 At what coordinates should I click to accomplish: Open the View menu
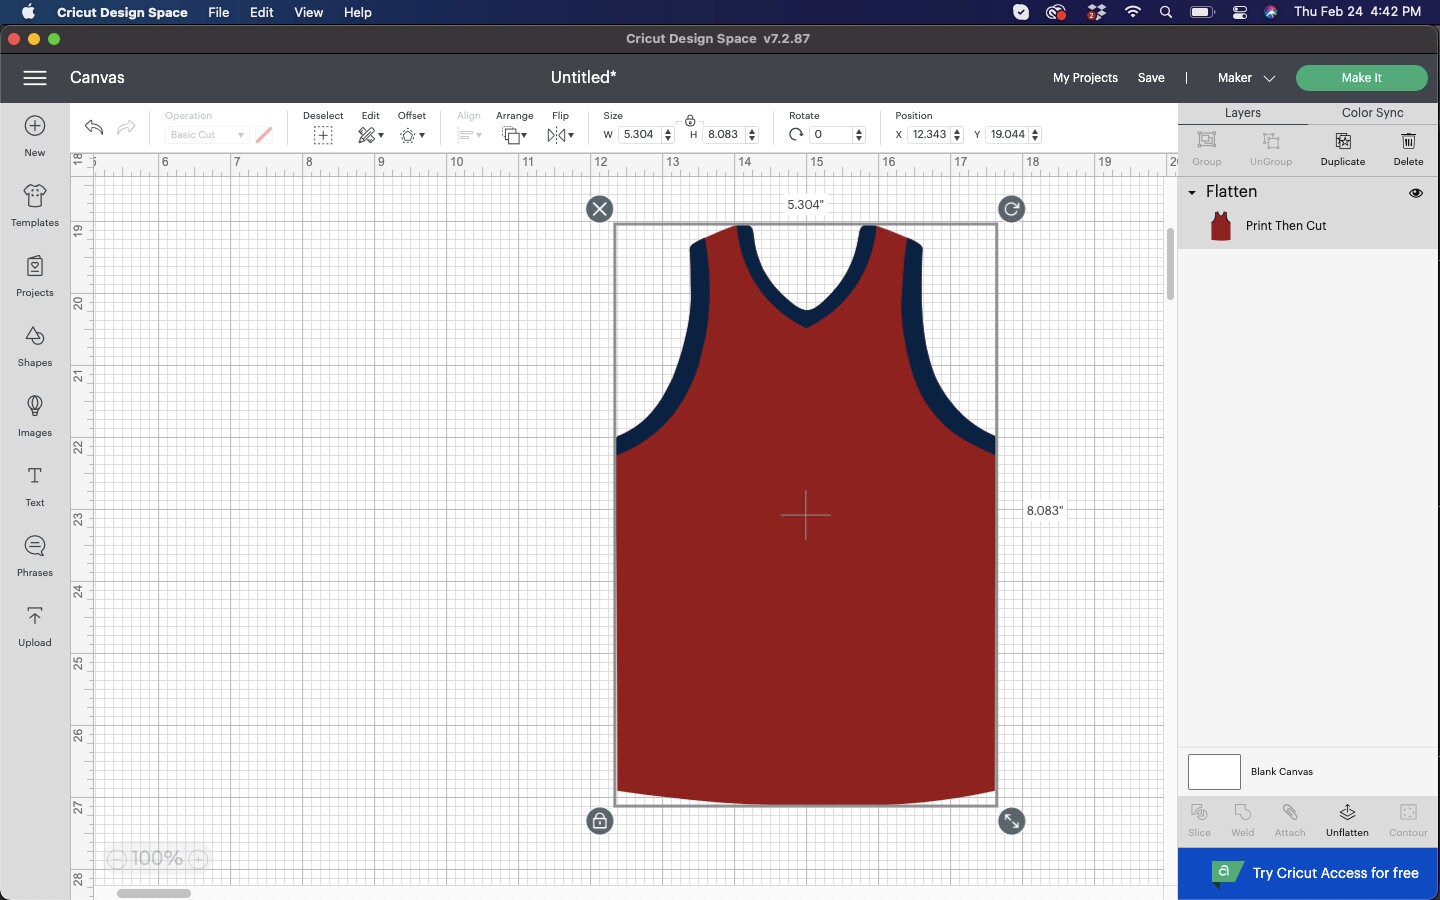tap(308, 12)
